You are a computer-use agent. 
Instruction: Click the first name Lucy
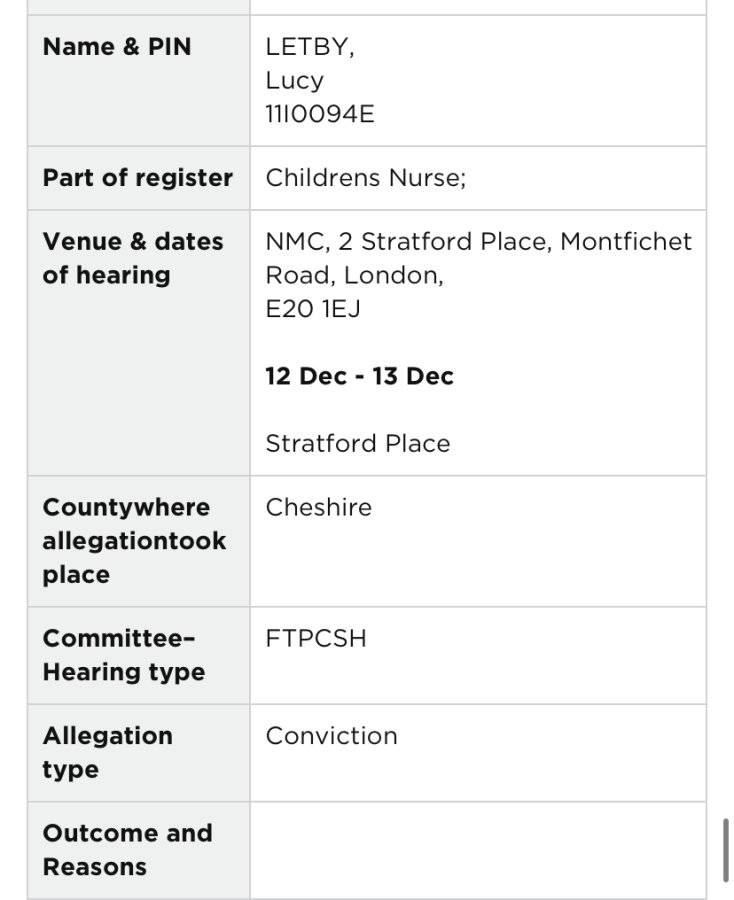294,81
